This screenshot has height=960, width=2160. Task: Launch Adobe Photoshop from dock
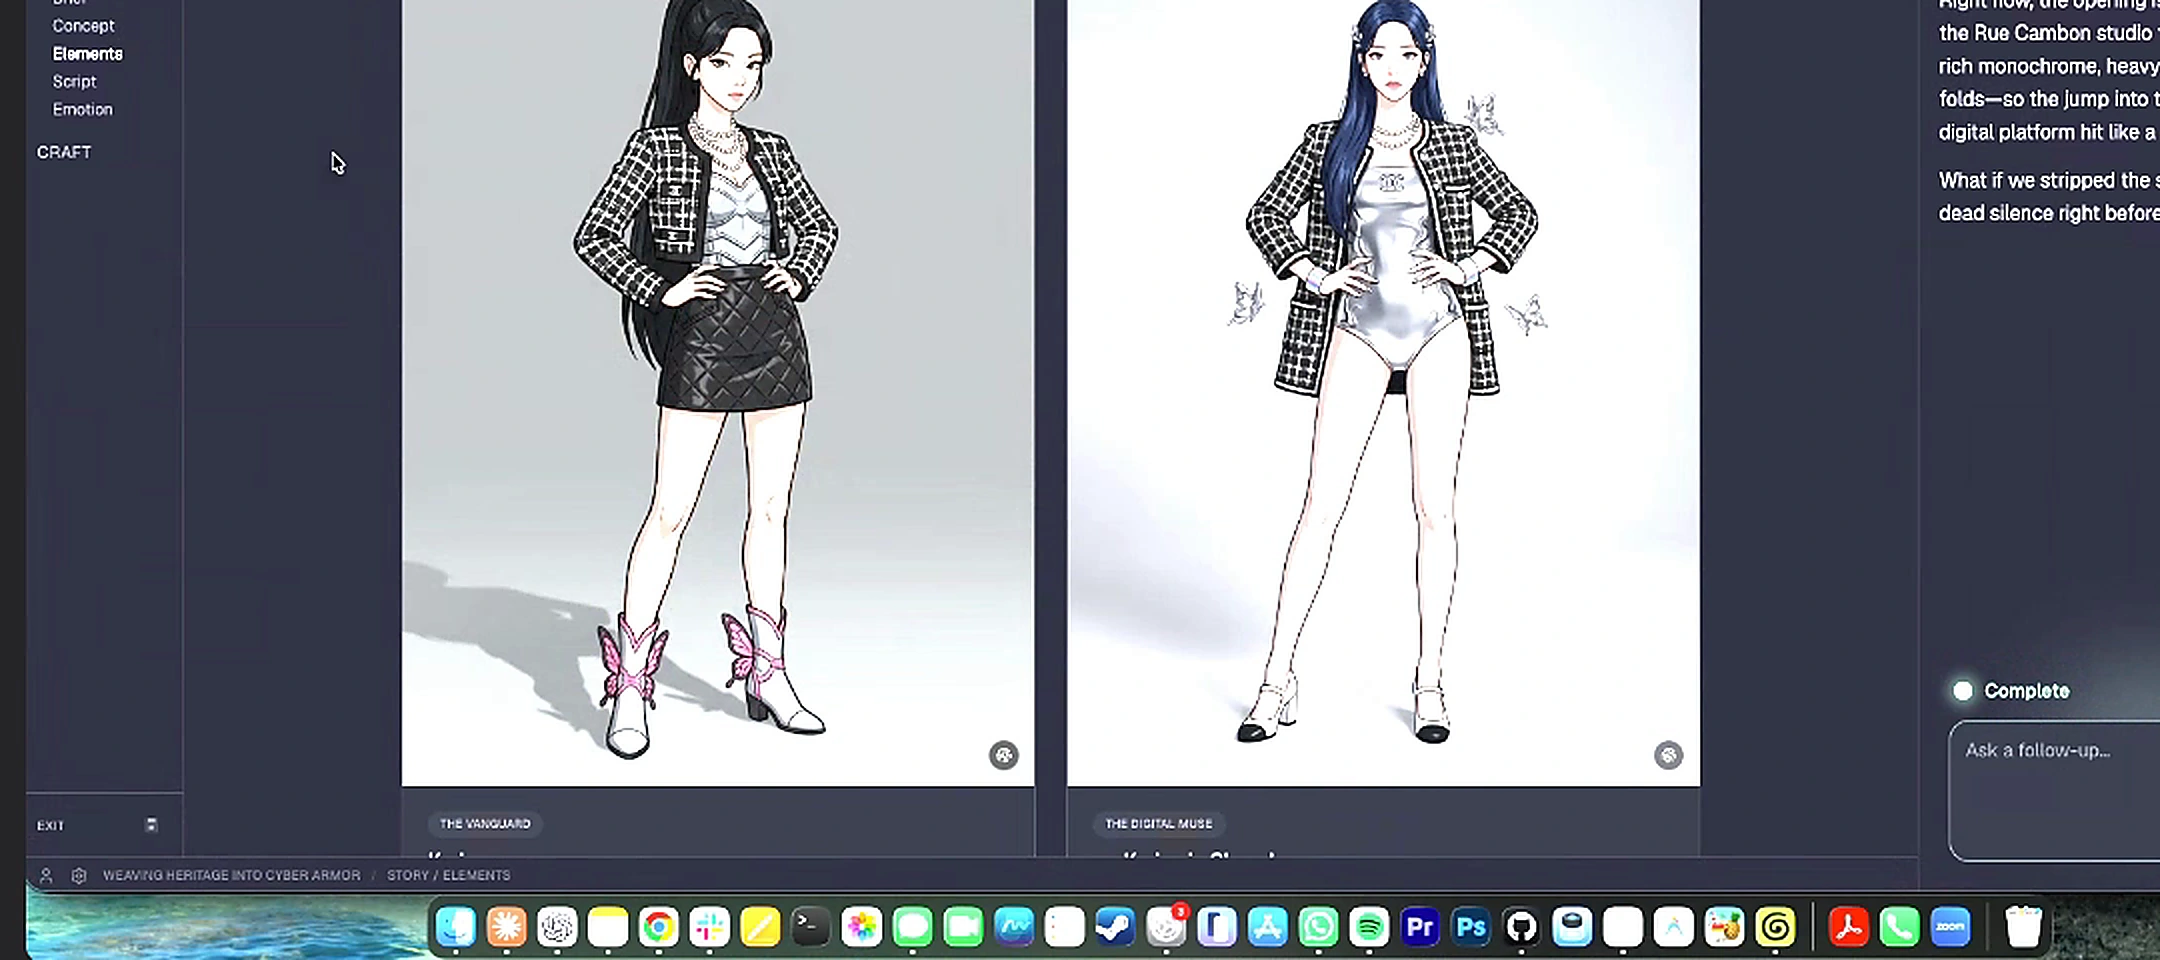tap(1471, 927)
